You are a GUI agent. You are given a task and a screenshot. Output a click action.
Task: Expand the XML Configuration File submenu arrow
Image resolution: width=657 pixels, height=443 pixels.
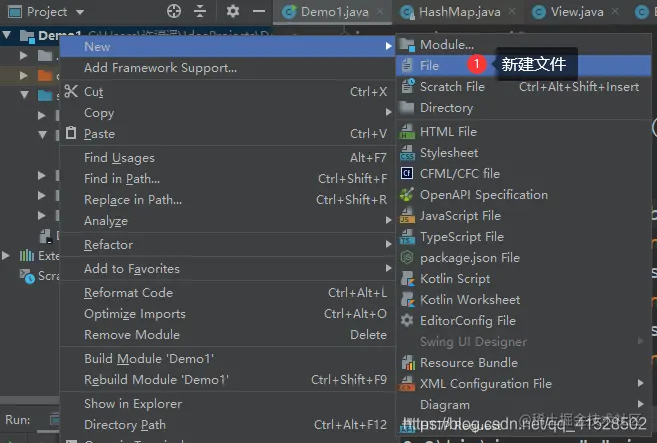tap(640, 383)
